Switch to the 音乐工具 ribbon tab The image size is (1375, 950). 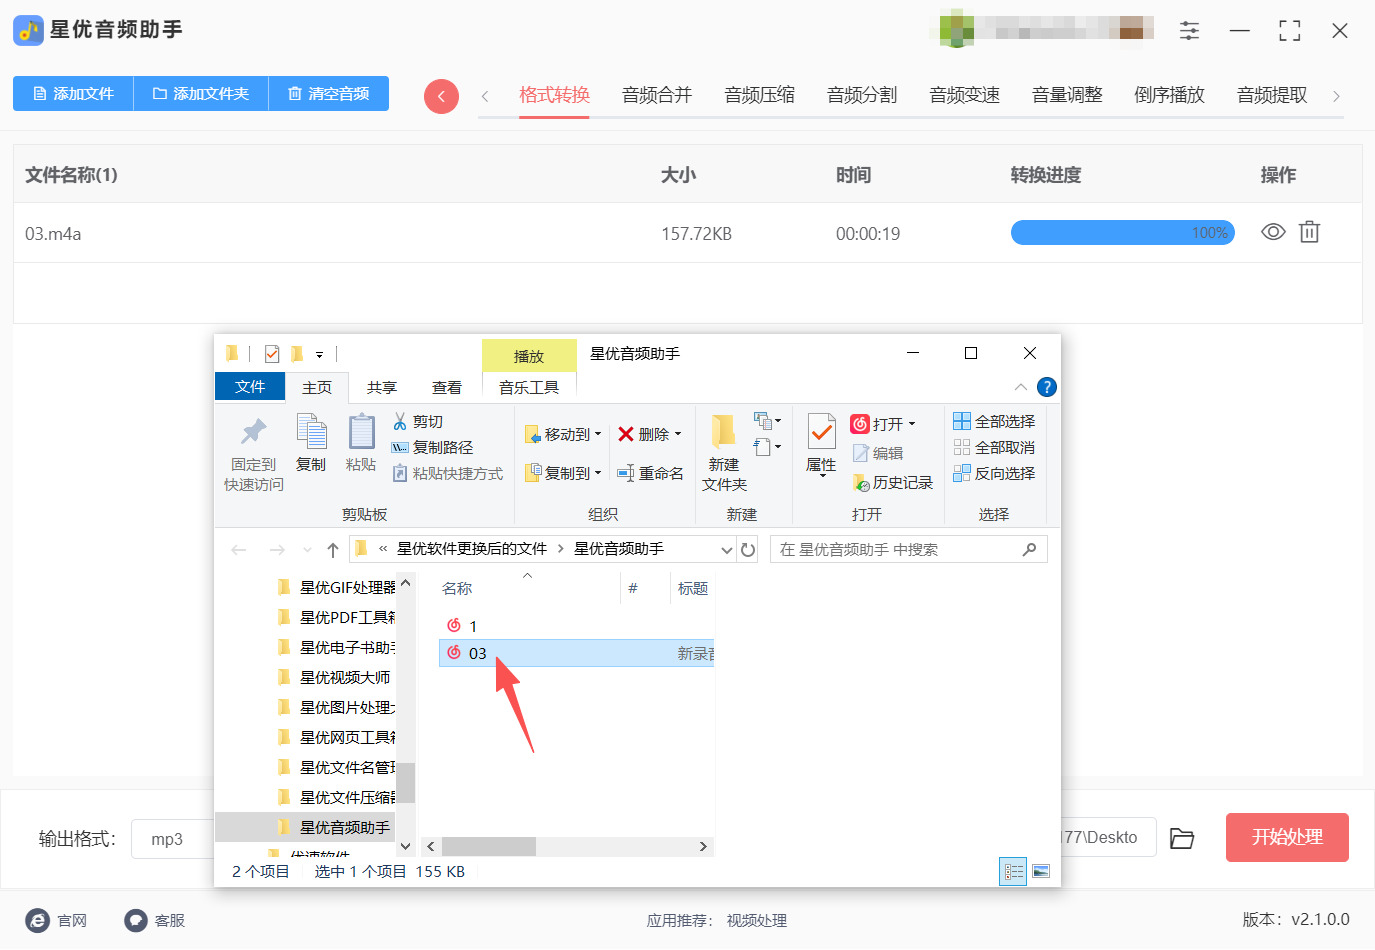pyautogui.click(x=529, y=387)
